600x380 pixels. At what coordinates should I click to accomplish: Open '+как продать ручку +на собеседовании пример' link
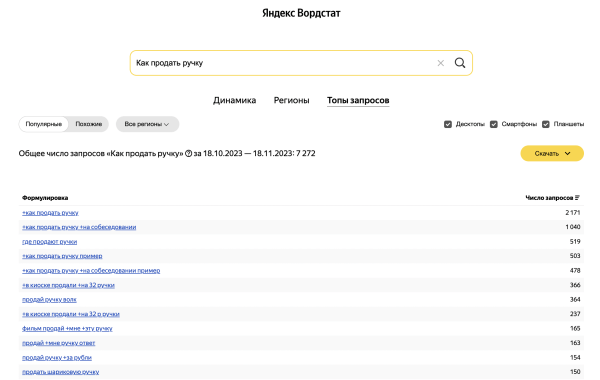coord(91,271)
